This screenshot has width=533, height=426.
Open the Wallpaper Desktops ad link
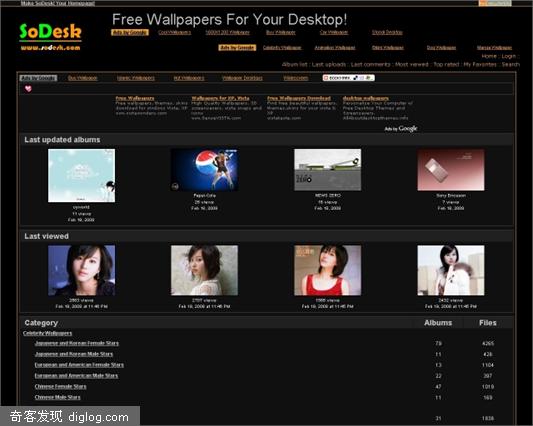[242, 78]
